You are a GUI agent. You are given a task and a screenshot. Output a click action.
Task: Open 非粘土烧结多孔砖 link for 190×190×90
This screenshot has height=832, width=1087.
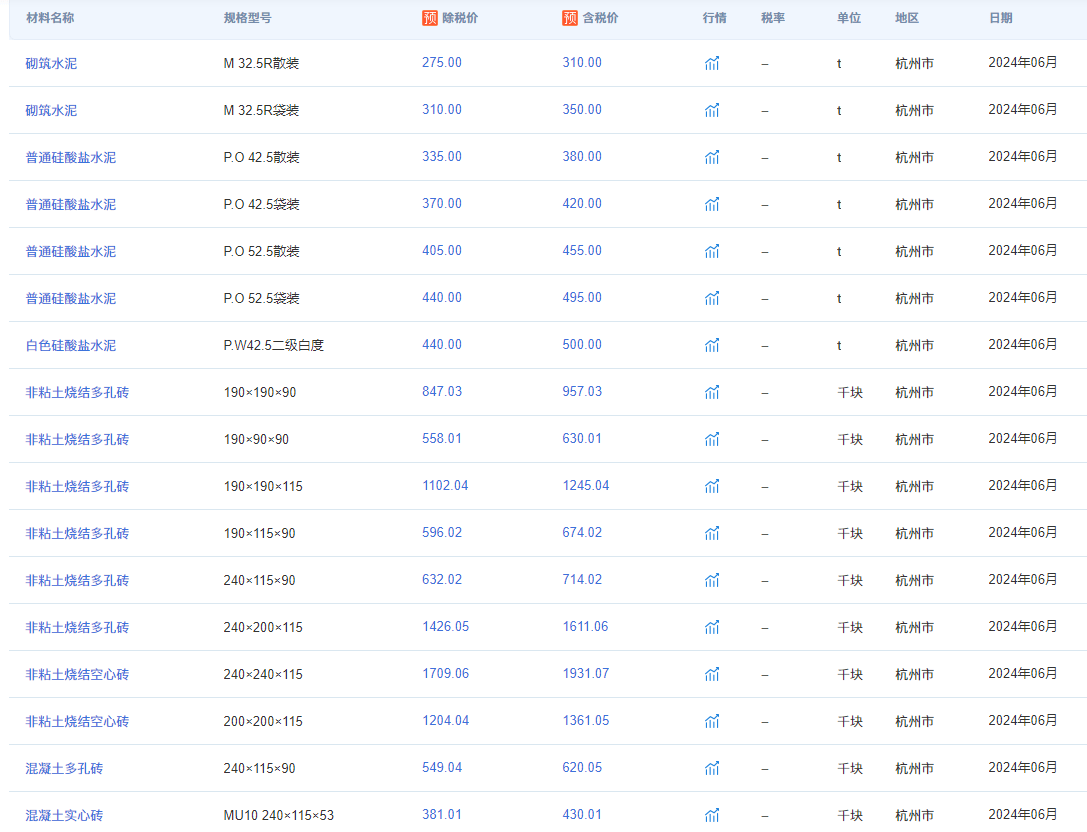77,392
